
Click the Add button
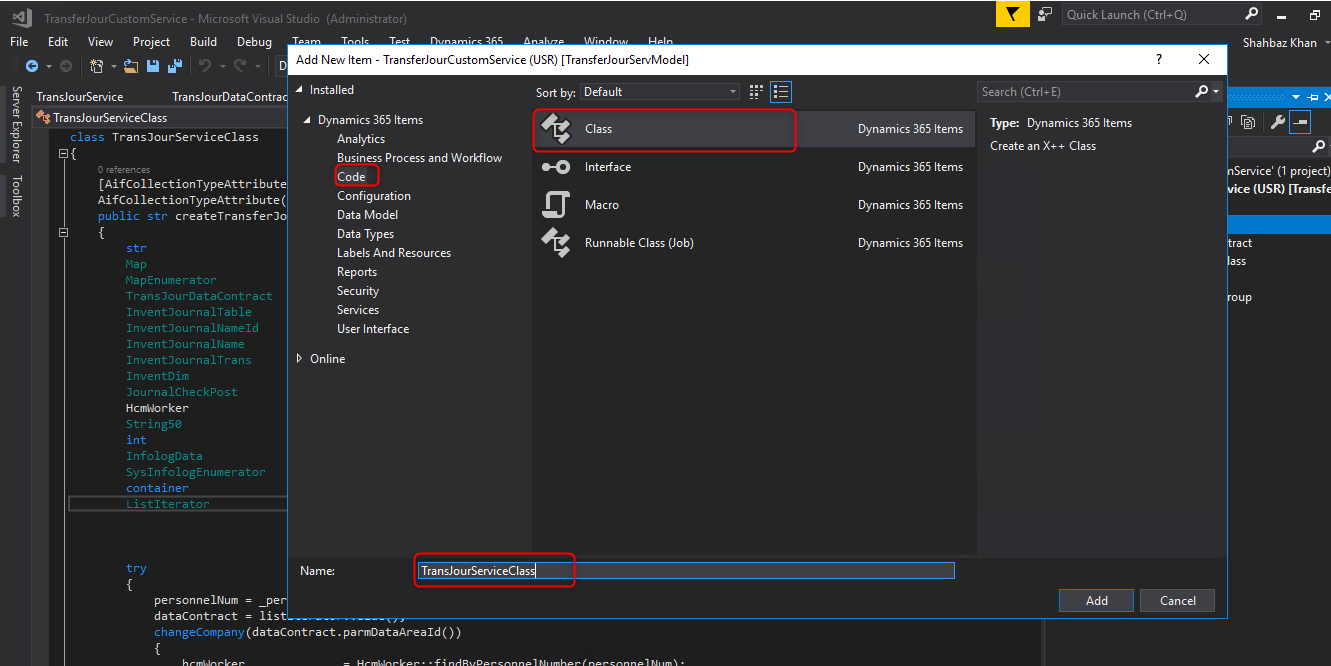1096,600
